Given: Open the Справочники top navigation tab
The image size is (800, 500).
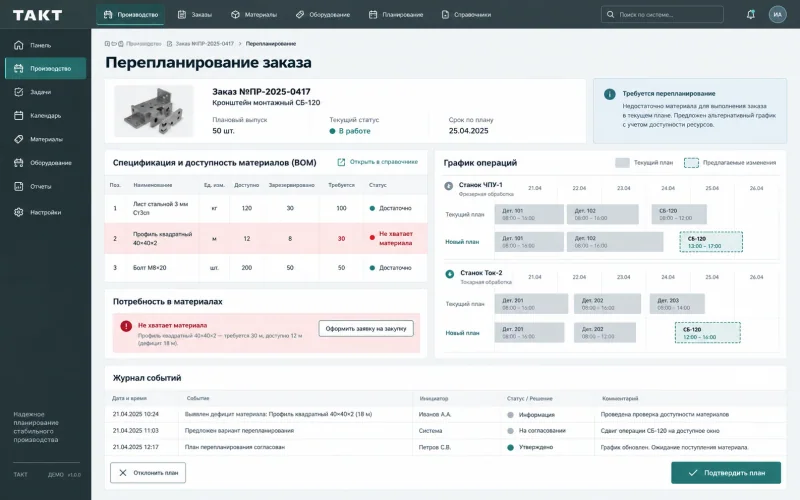Looking at the screenshot, I should 466,15.
